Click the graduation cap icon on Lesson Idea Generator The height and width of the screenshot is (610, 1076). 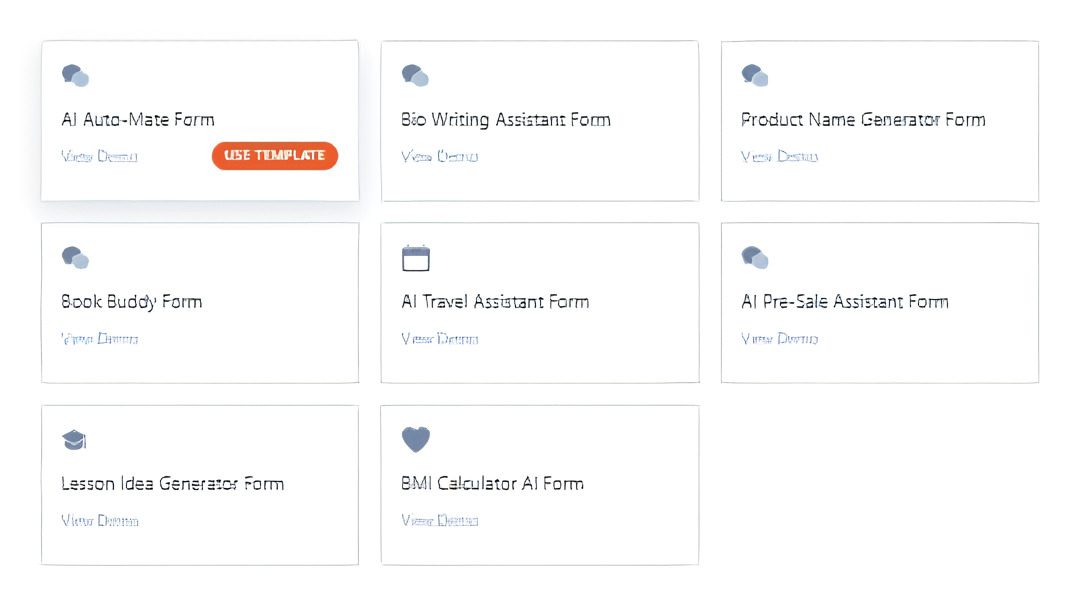pos(76,439)
